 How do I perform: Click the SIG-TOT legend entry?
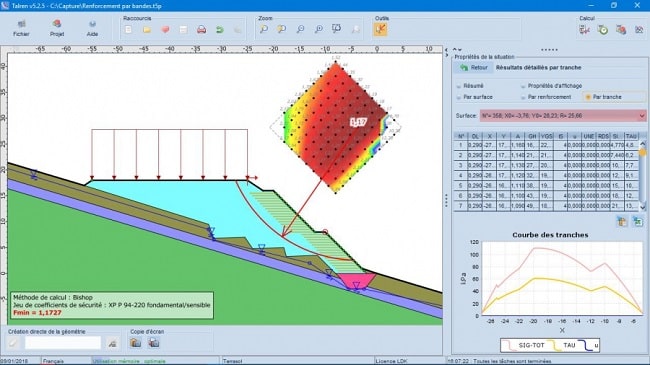[x=525, y=345]
